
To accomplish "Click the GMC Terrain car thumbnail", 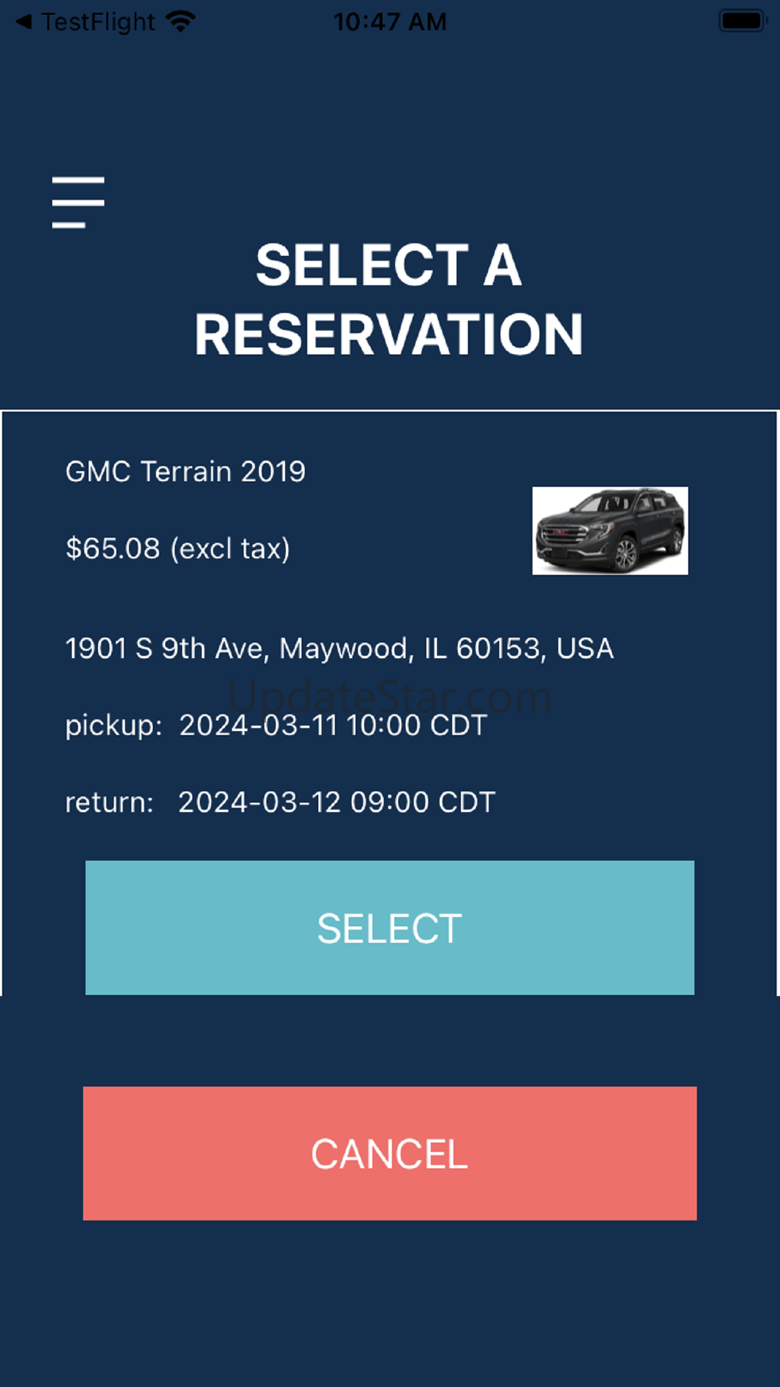I will [610, 531].
